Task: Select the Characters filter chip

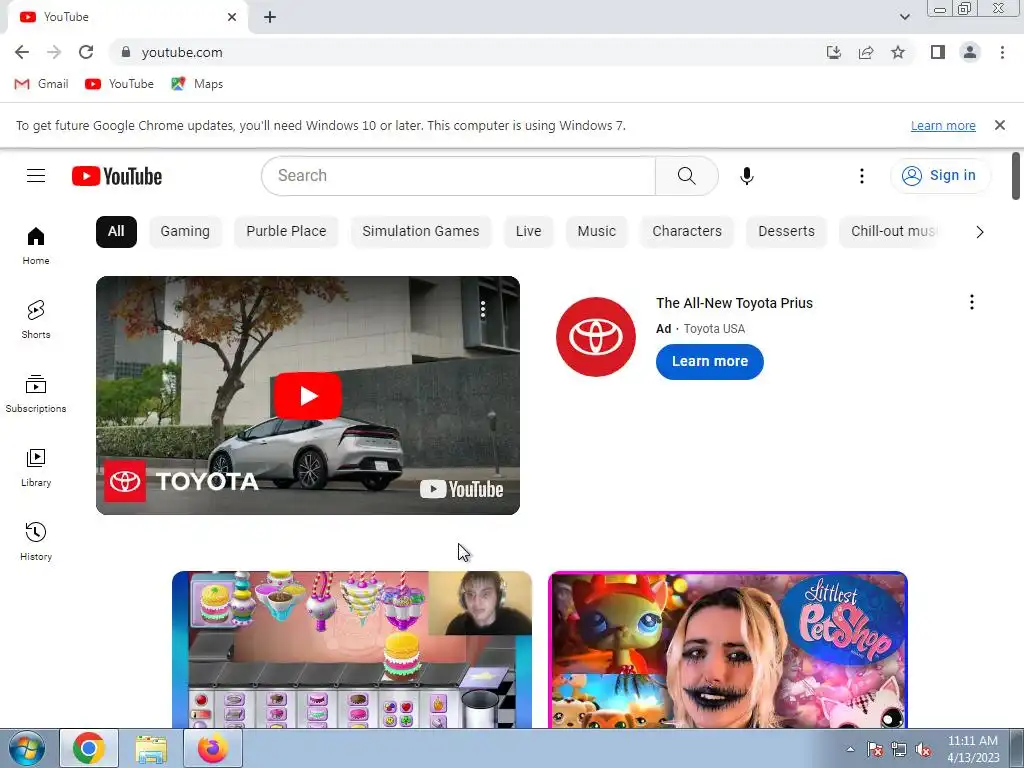Action: click(x=687, y=232)
